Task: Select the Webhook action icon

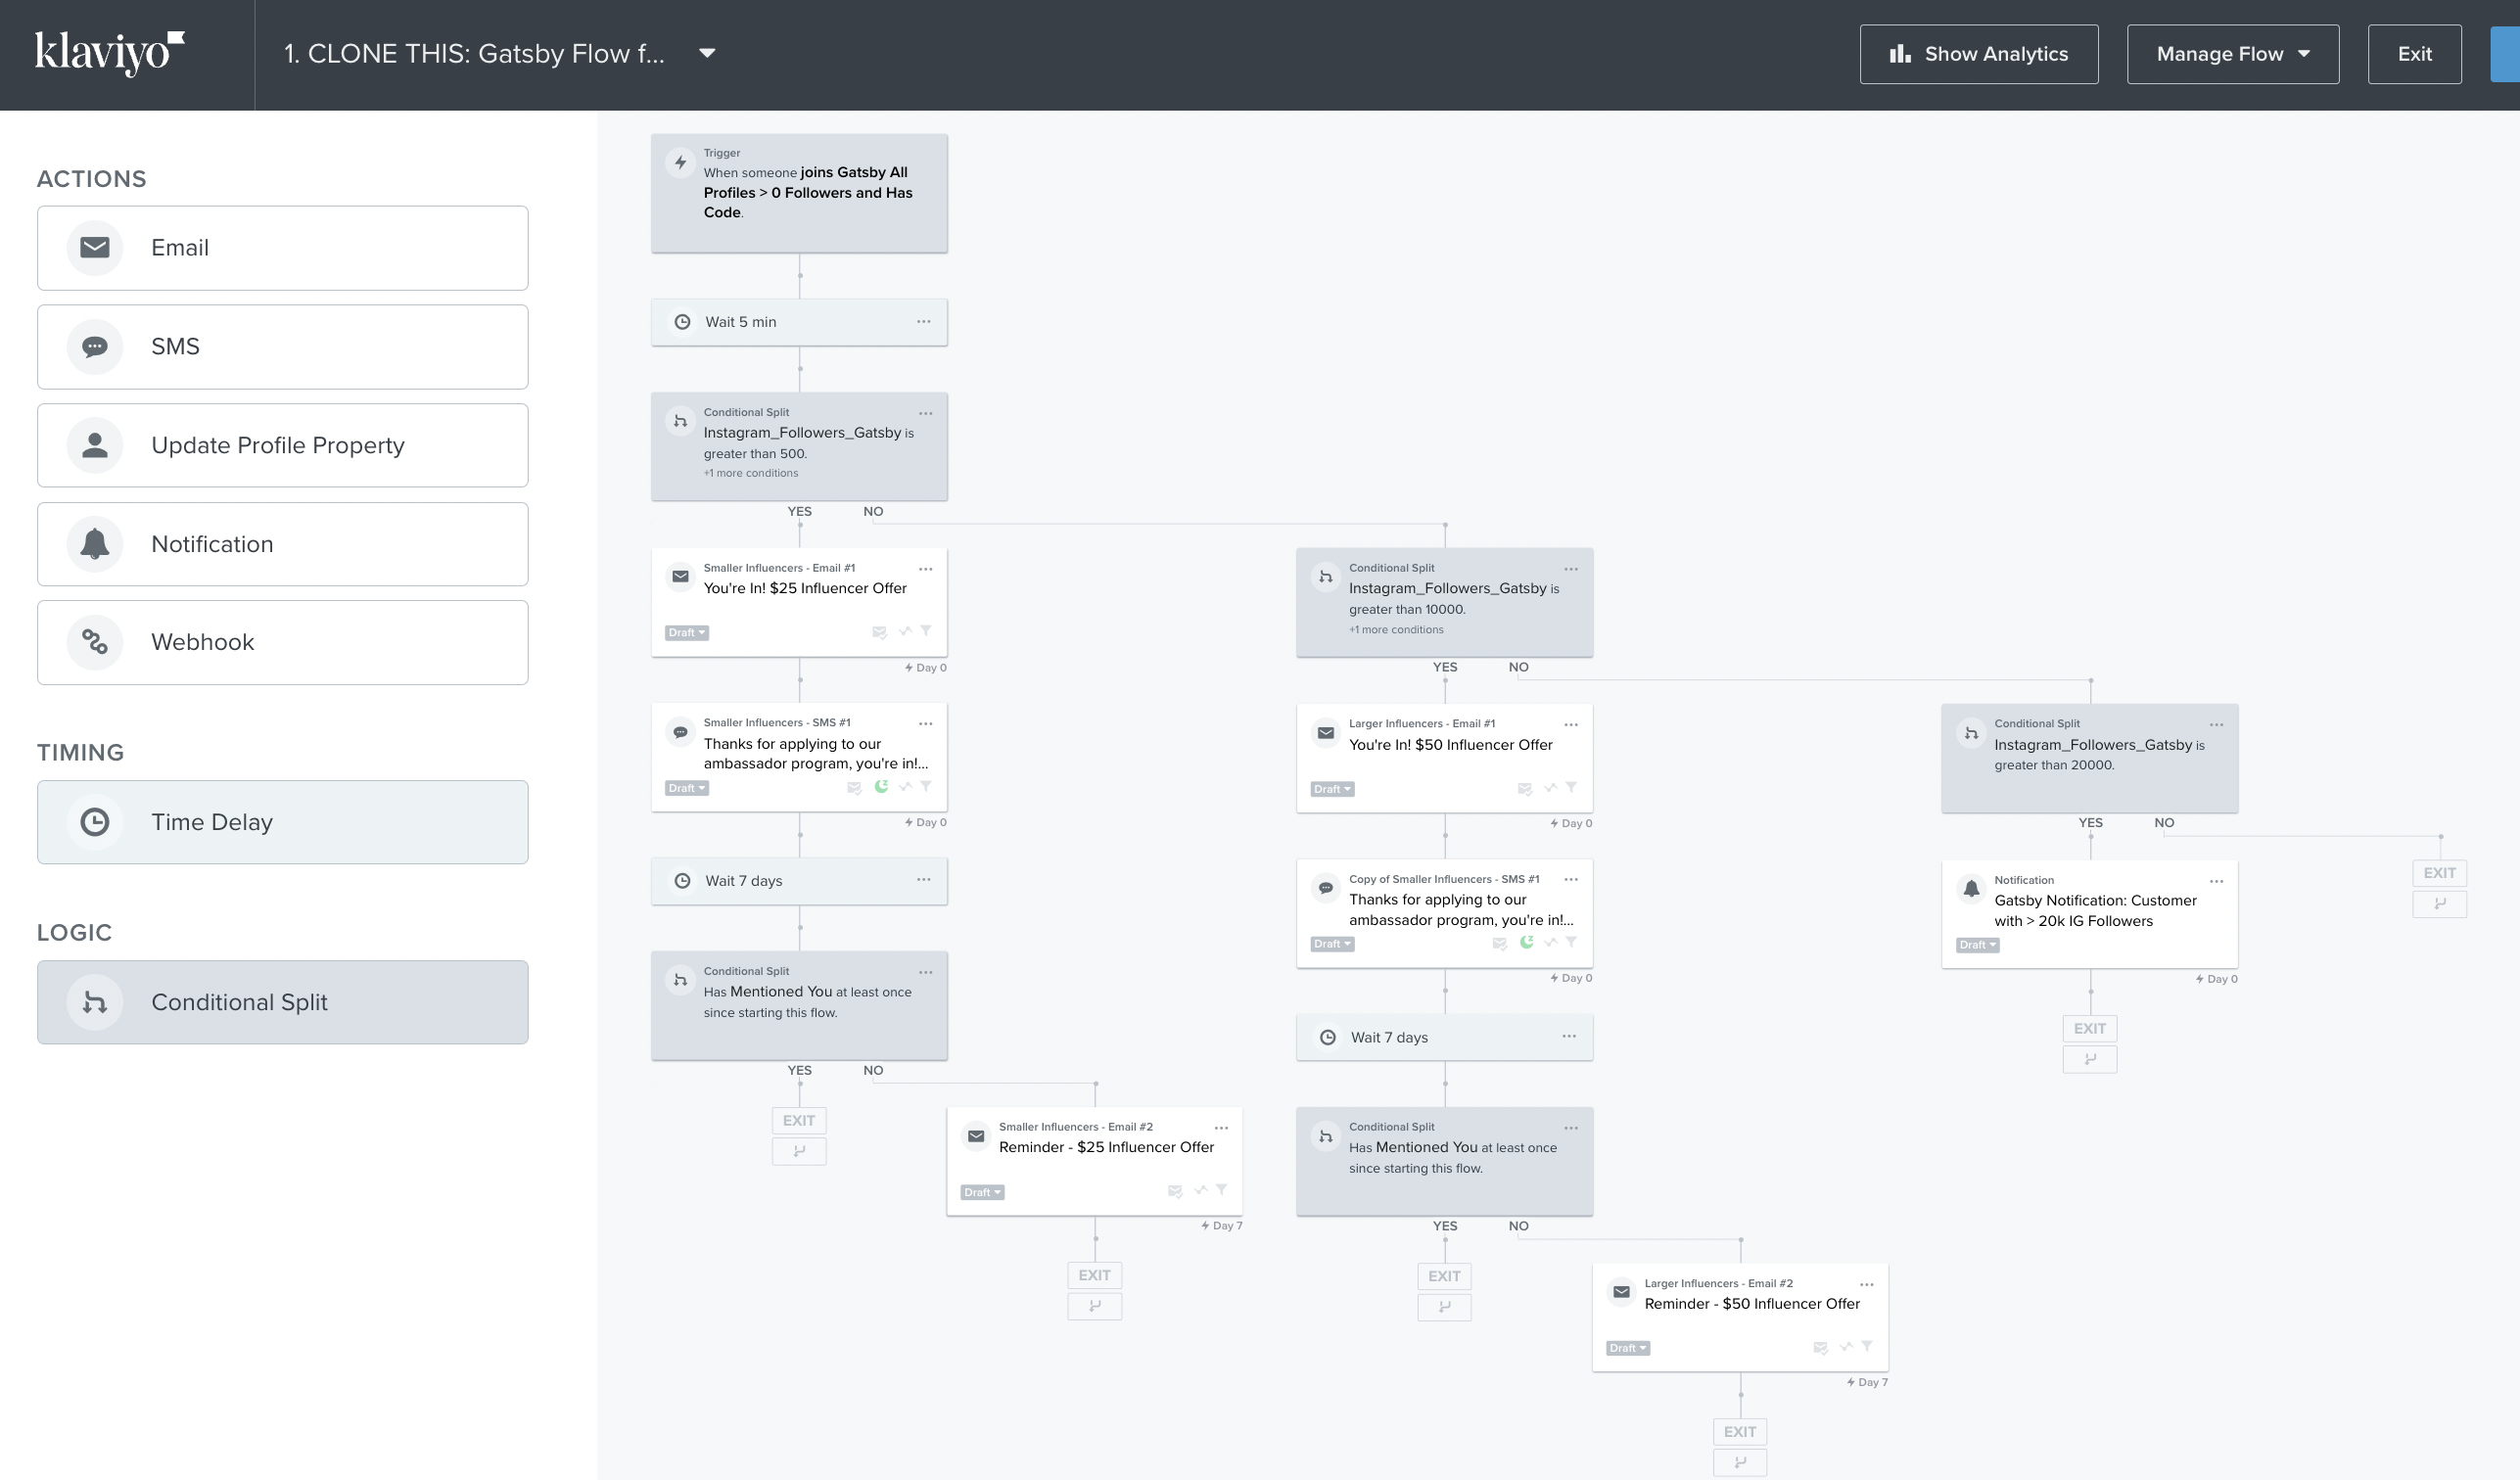Action: coord(95,642)
